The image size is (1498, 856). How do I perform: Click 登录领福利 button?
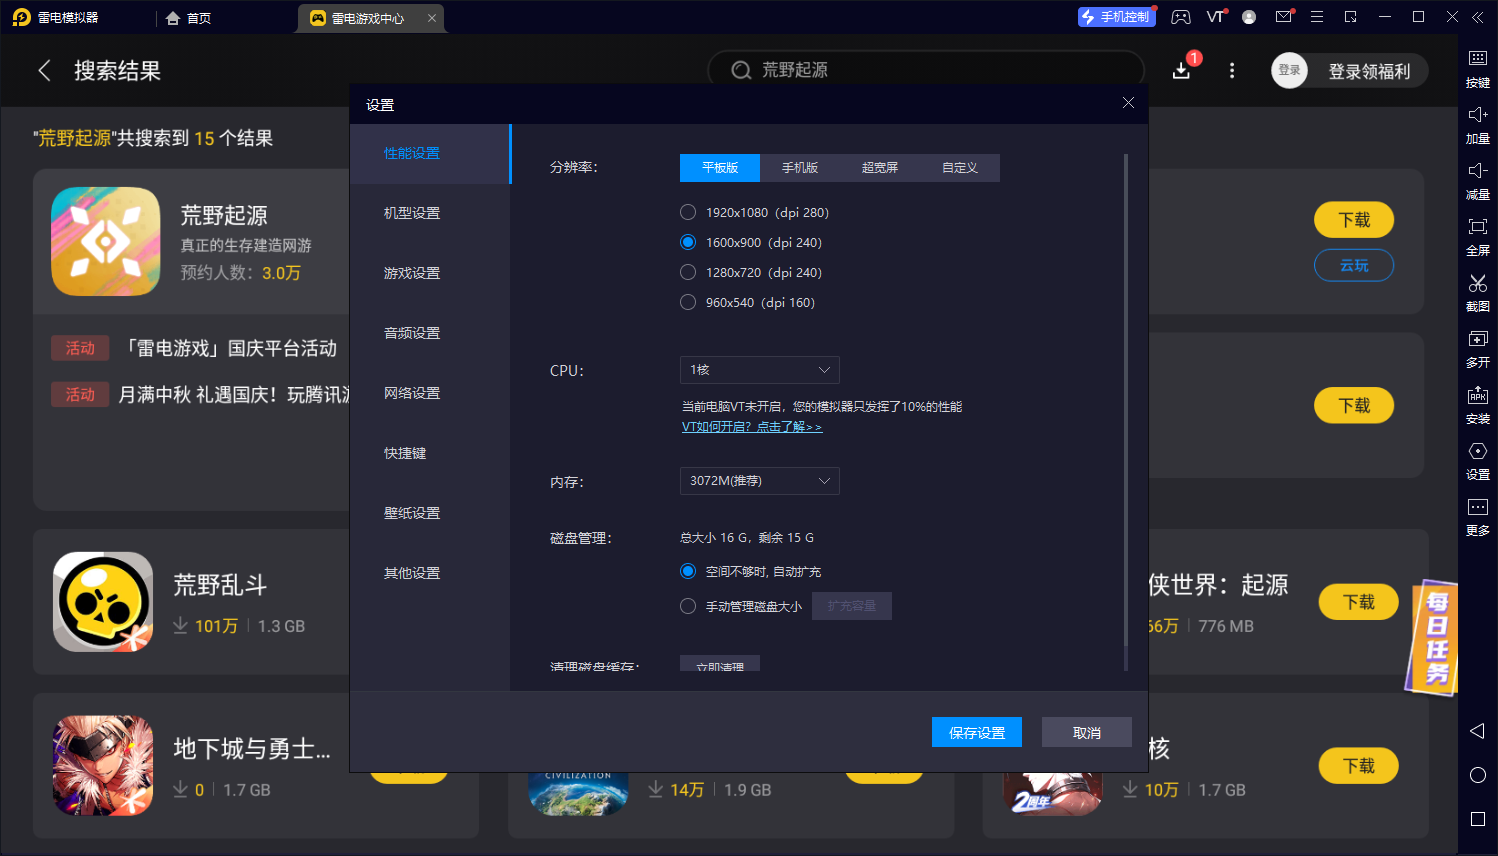click(x=1369, y=71)
